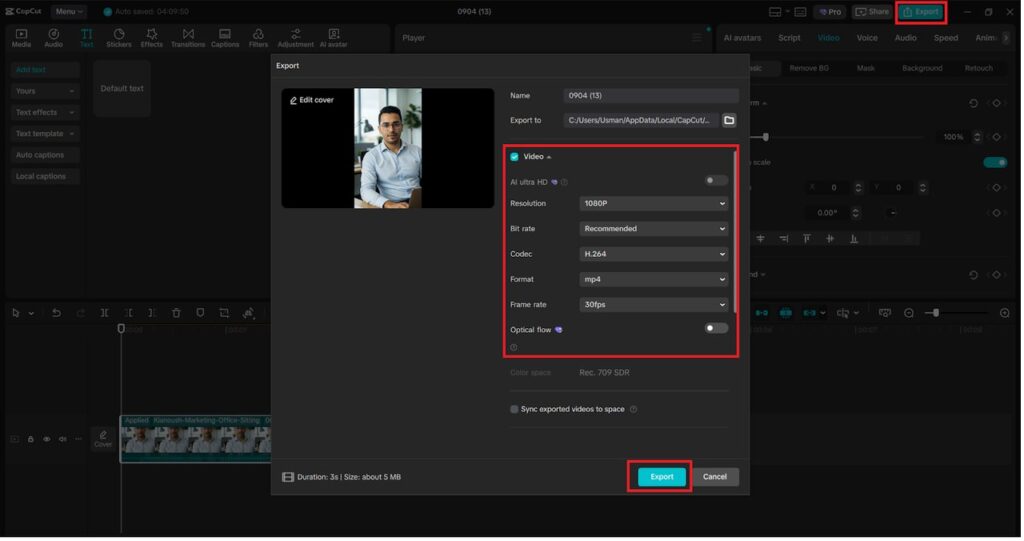Open the AI avatar tool
Viewport: 1024px width, 541px height.
[333, 37]
